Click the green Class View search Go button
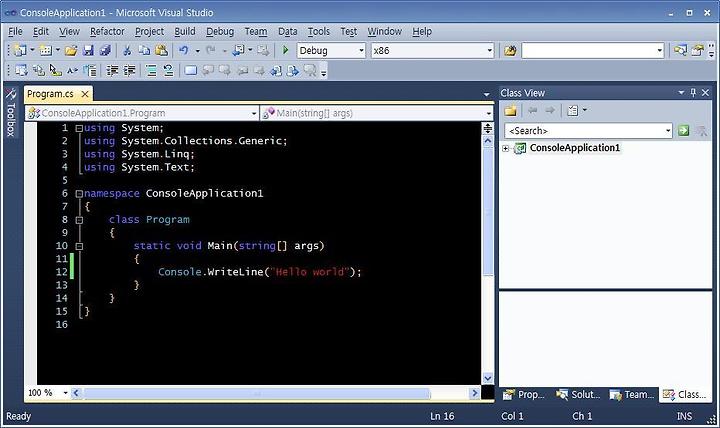Screen dimensions: 720x428 tap(683, 131)
